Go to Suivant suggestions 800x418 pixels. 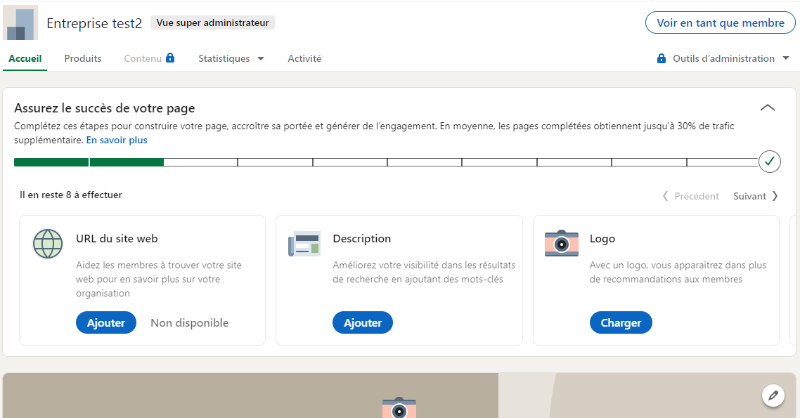pos(756,196)
